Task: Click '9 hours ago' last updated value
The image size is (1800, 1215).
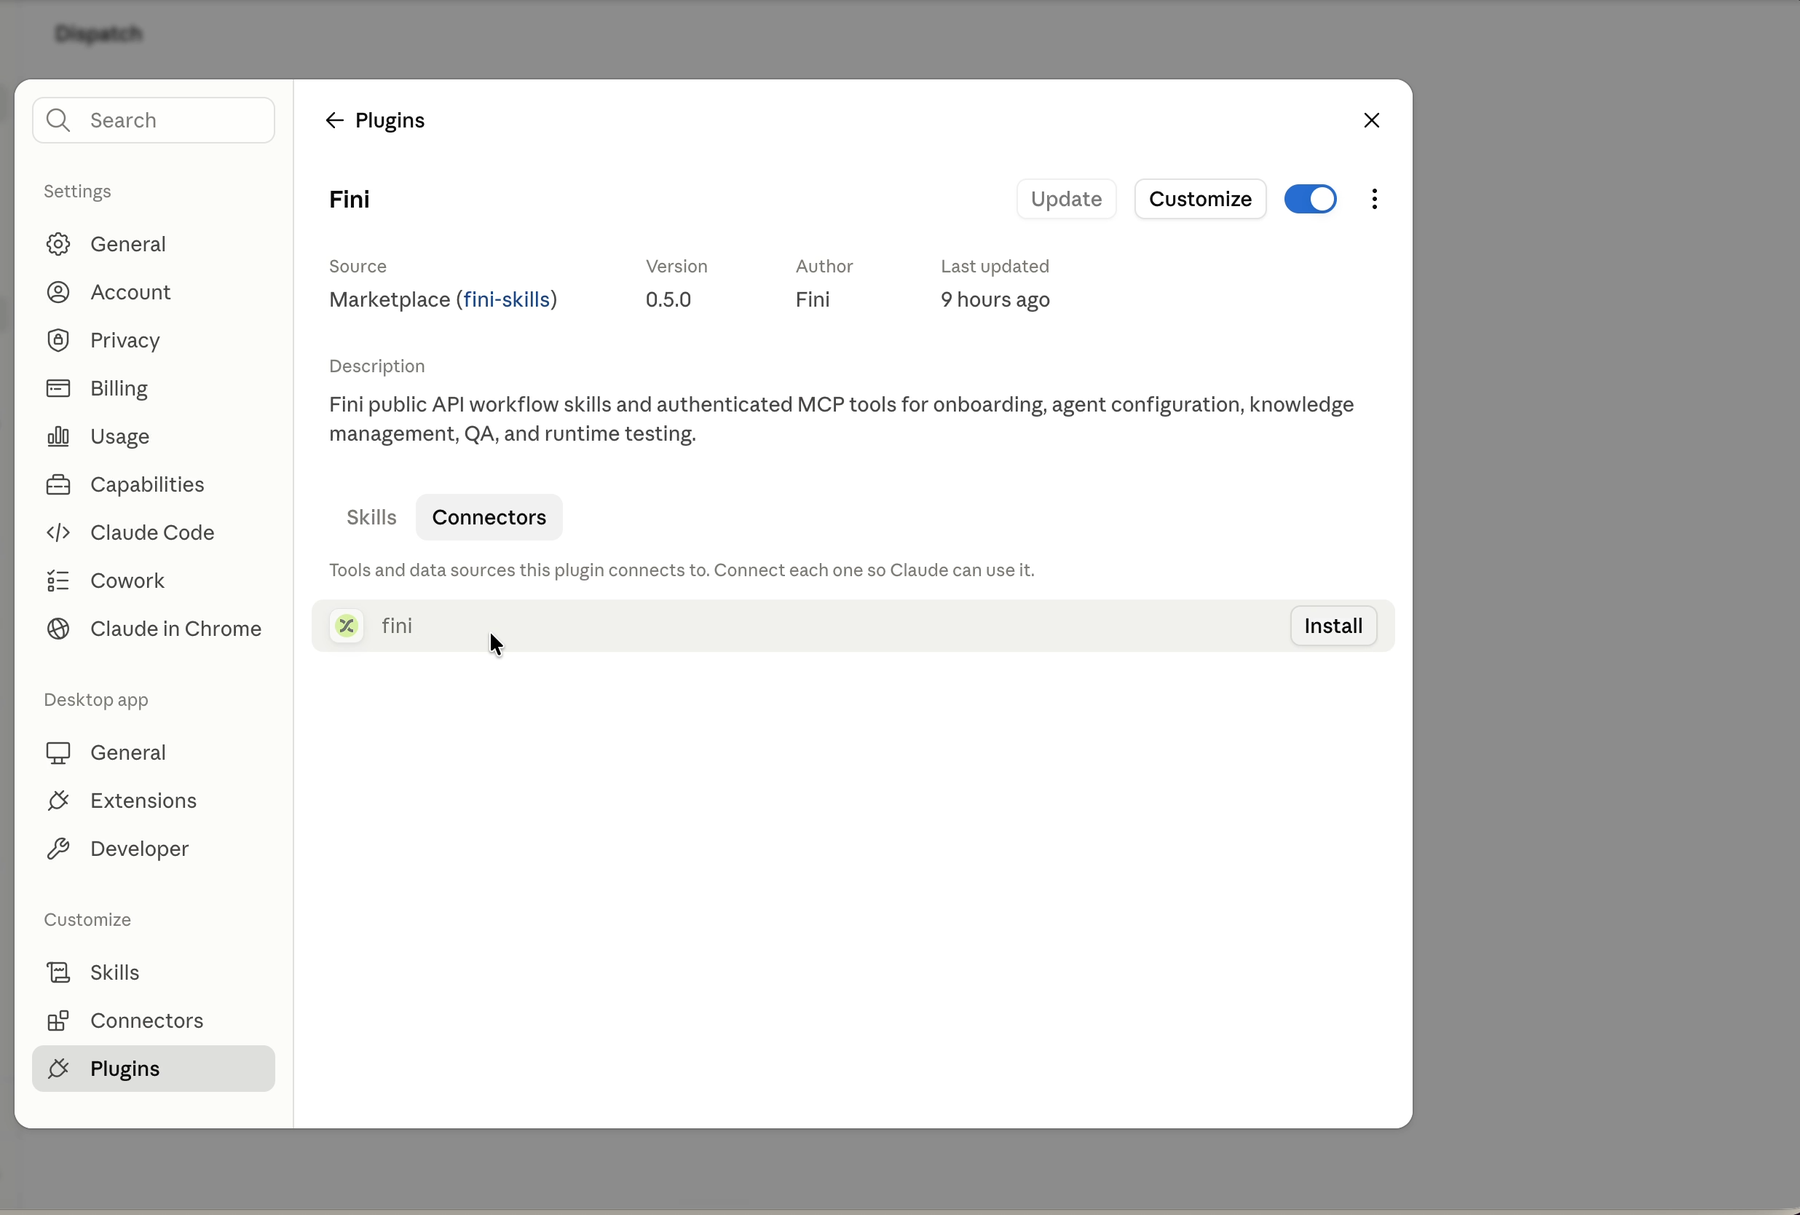Action: [995, 299]
